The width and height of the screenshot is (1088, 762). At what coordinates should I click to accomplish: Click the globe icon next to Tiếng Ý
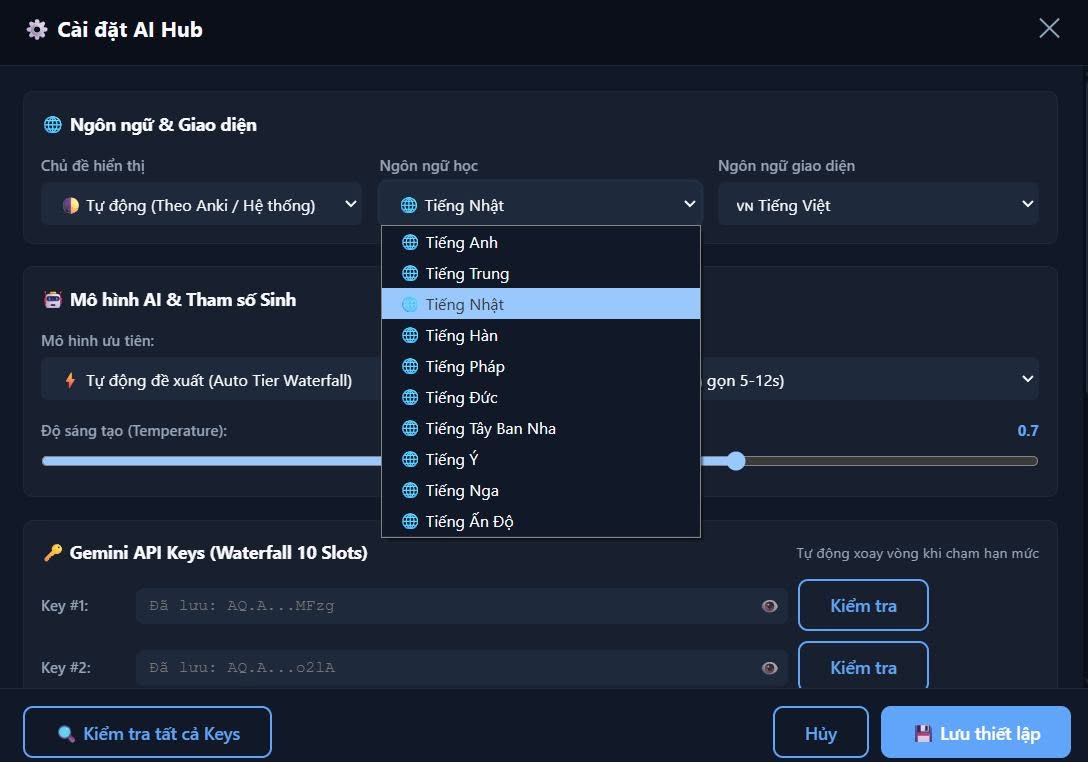coord(410,459)
